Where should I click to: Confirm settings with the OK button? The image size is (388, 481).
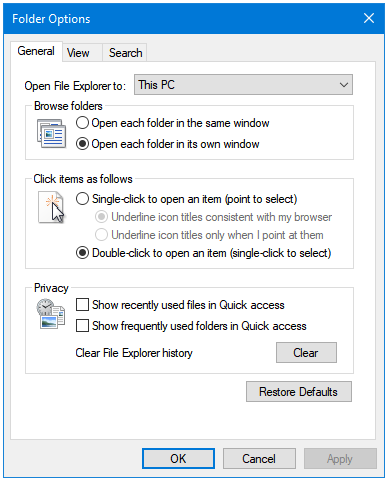point(178,459)
